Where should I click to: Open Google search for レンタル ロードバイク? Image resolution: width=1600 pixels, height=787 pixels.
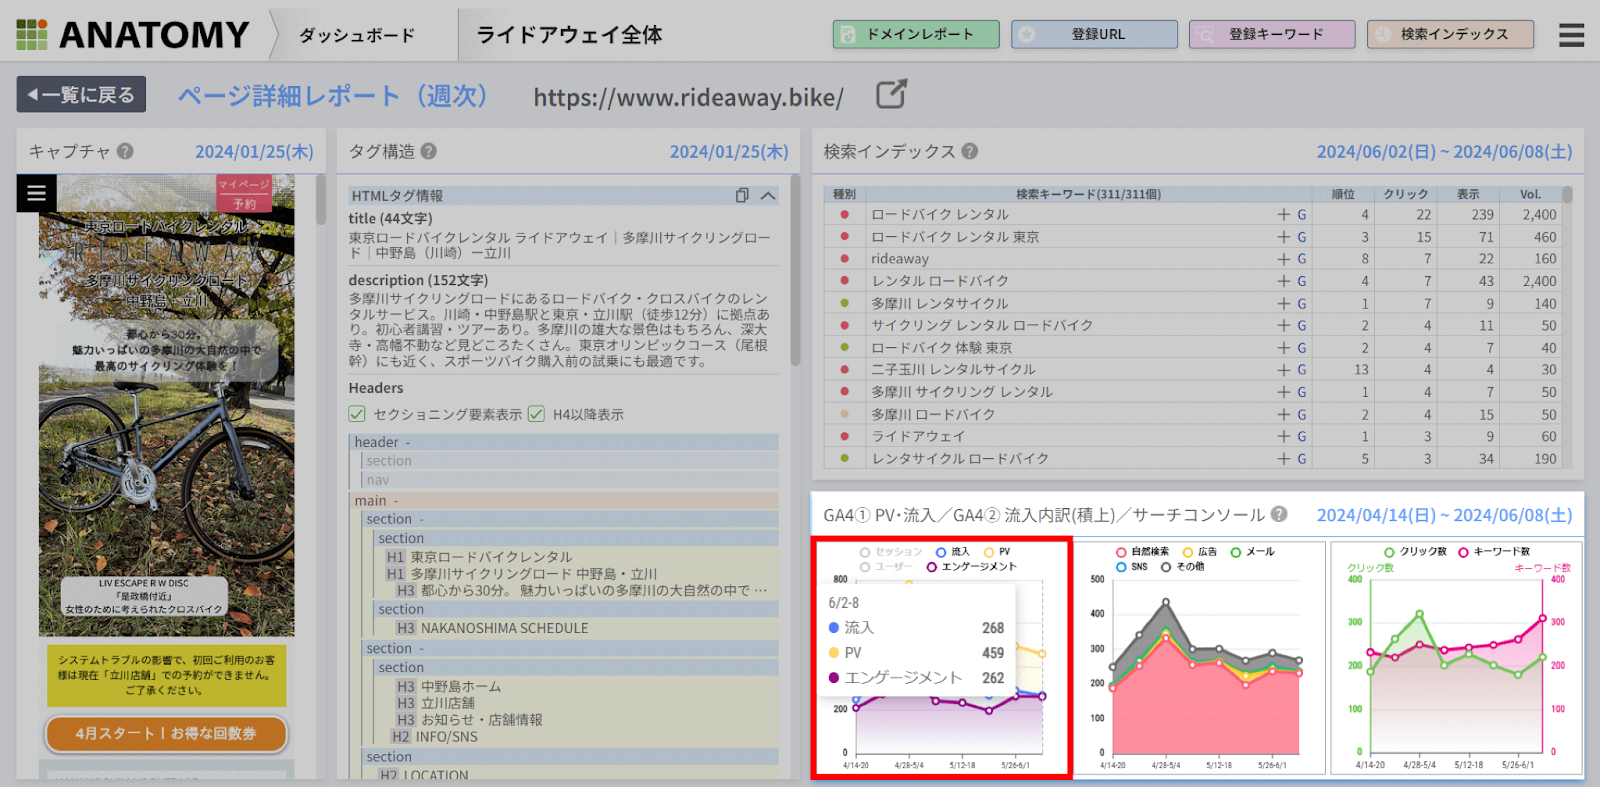[1302, 281]
